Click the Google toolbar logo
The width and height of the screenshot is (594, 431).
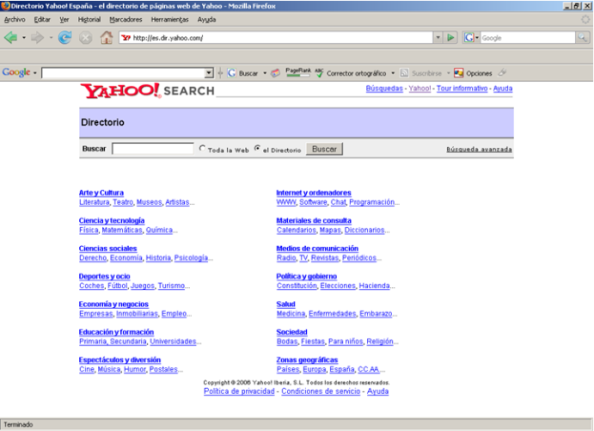16,72
